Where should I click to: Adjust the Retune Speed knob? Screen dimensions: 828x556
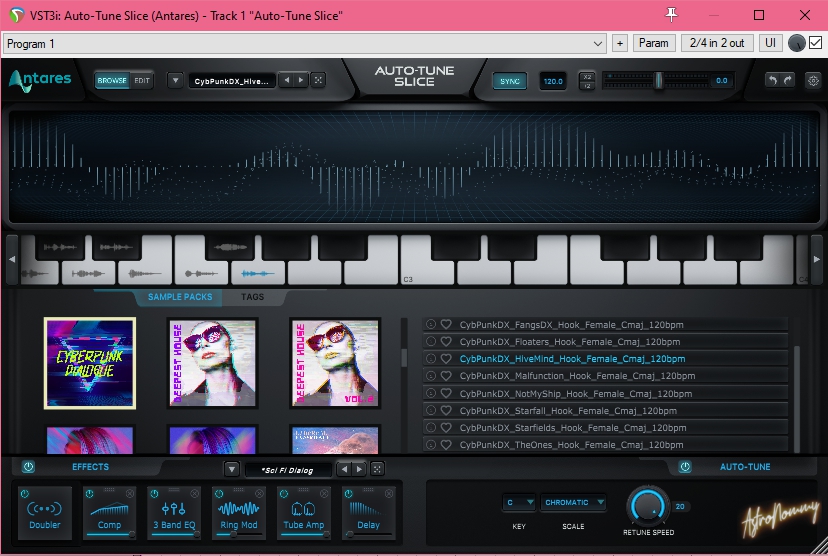pos(647,506)
